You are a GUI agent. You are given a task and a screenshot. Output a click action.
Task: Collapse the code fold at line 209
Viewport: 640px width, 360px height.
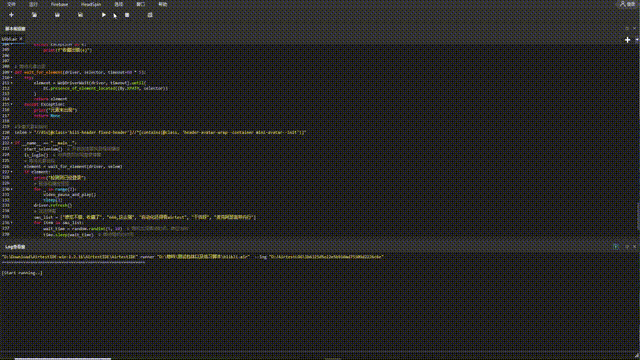[11, 72]
